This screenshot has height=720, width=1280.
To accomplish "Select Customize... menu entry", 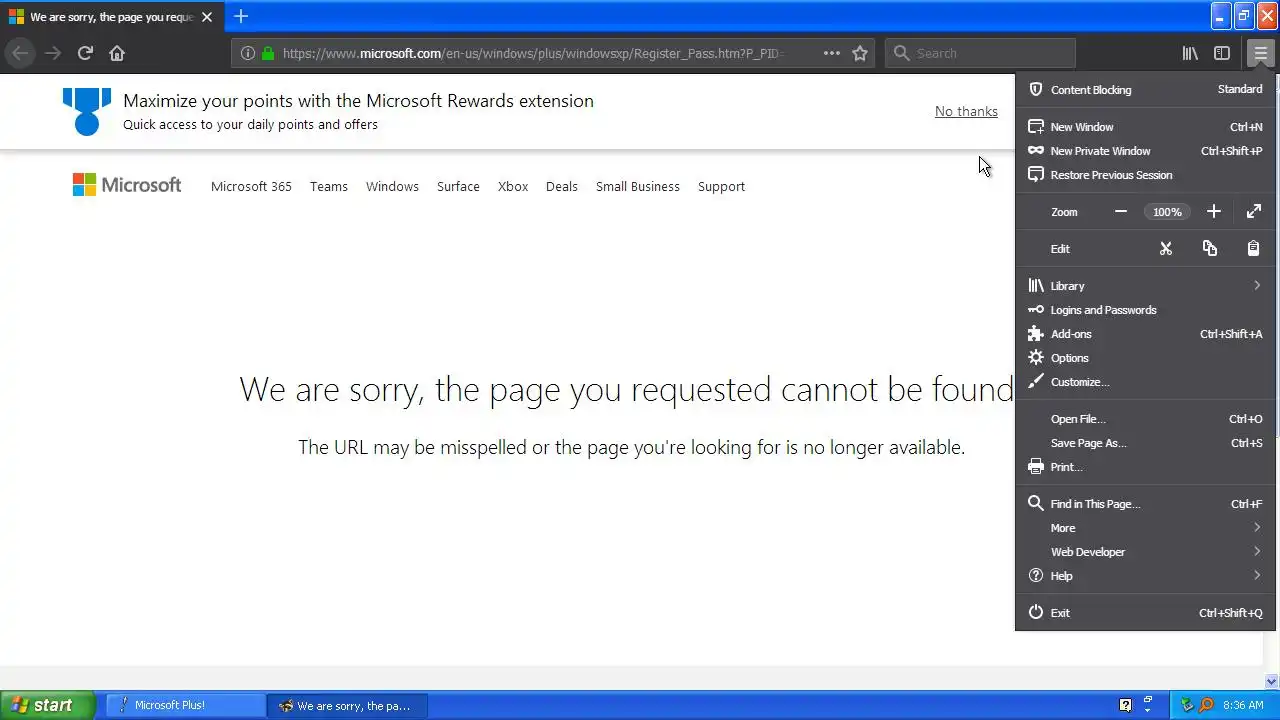I will point(1145,382).
